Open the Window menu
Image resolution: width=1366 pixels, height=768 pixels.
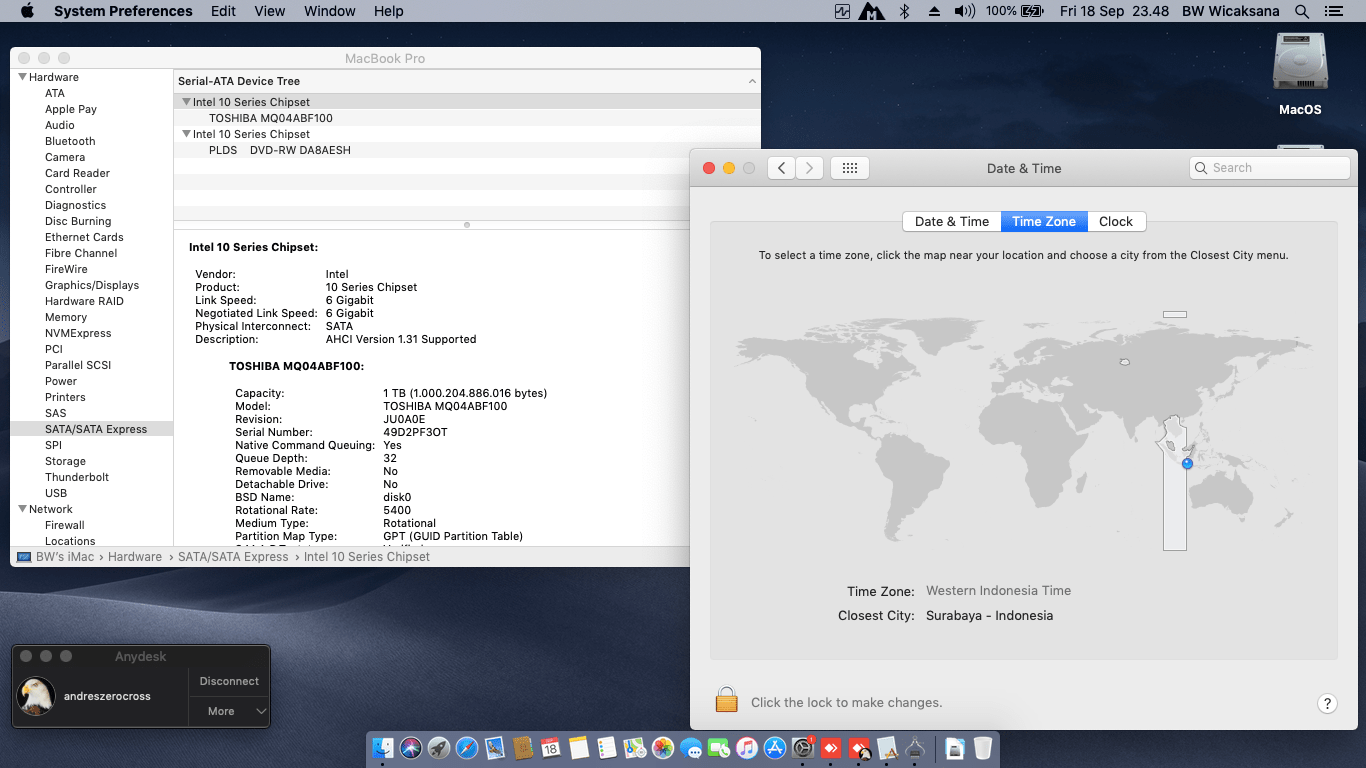coord(330,11)
